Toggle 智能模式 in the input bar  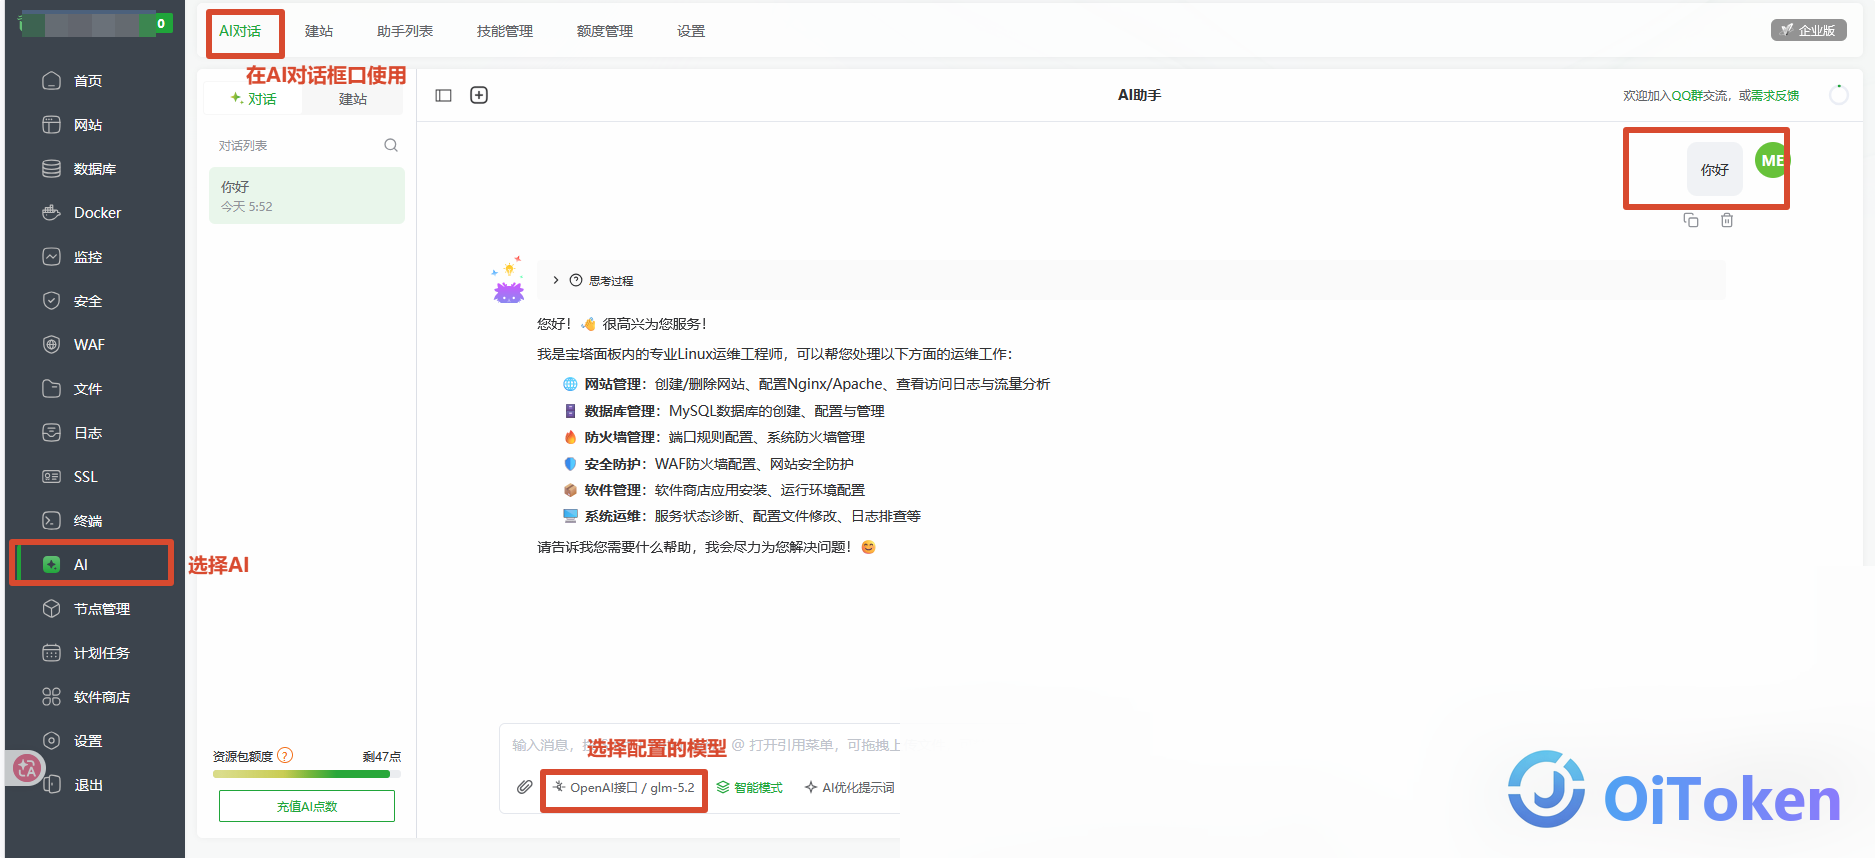[x=750, y=788]
